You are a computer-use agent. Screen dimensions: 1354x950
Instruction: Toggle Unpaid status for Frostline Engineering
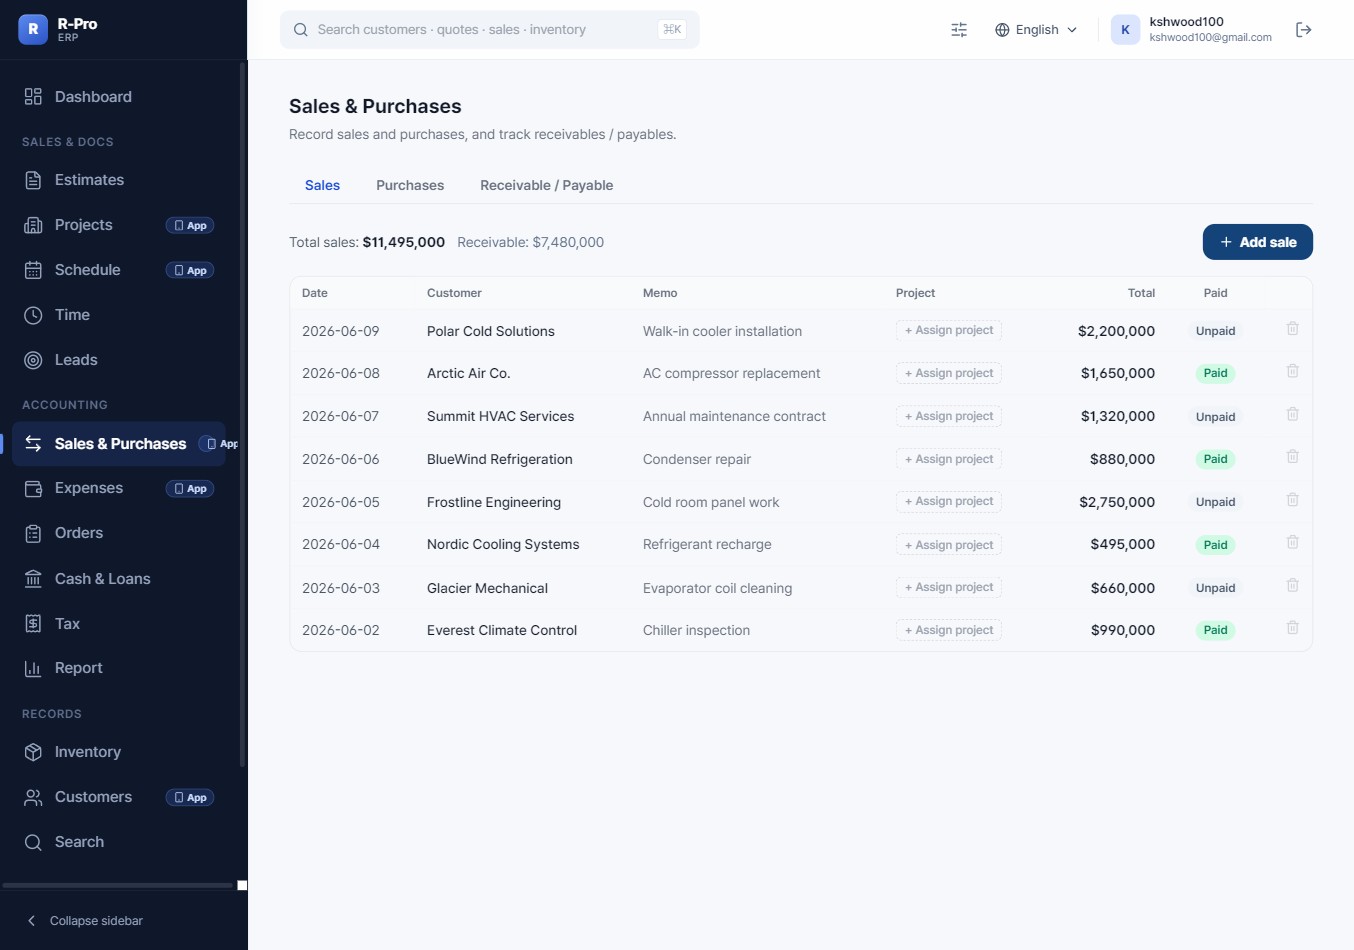coord(1215,502)
